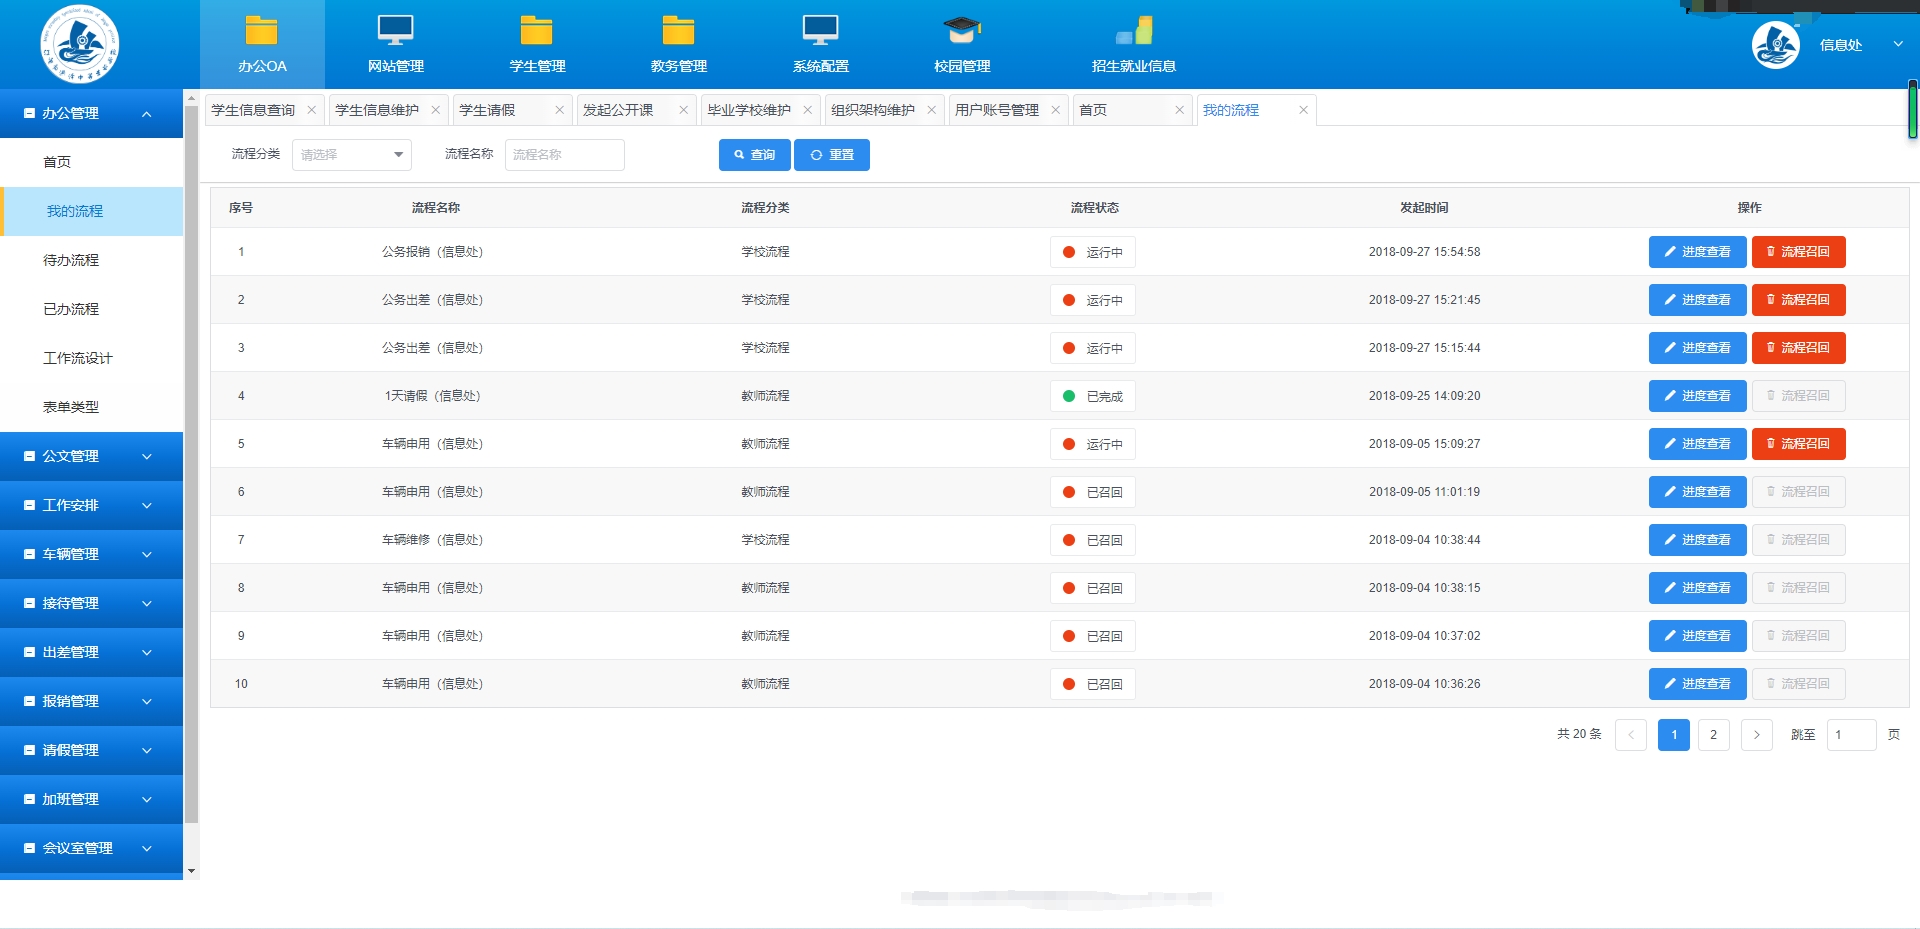Open 工作流设计 in the sidebar
This screenshot has width=1920, height=929.
(91, 358)
